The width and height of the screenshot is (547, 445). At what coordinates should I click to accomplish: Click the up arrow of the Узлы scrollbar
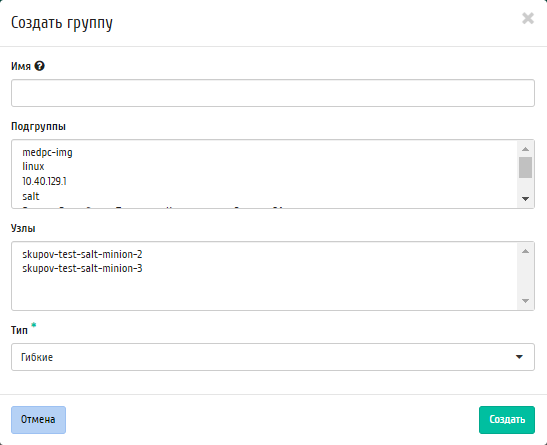(x=525, y=251)
